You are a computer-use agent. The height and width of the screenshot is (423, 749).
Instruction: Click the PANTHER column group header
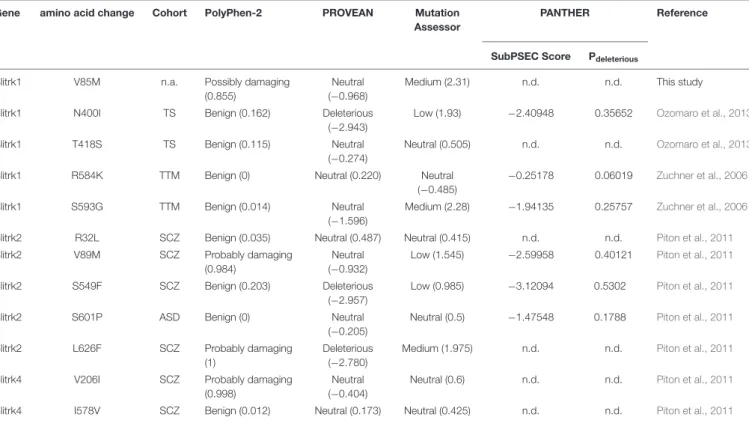point(565,13)
